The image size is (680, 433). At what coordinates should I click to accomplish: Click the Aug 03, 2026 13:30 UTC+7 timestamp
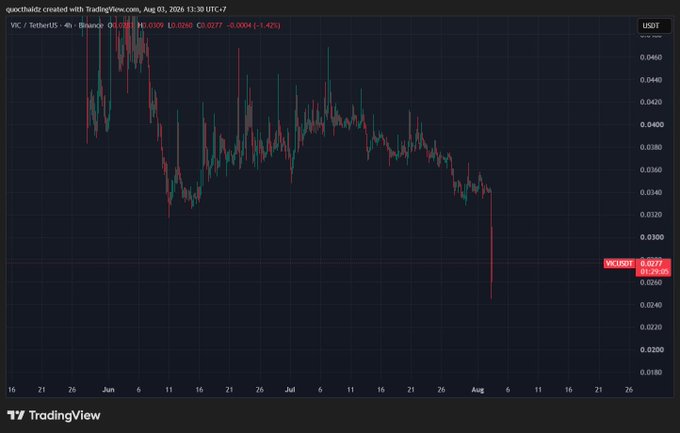click(185, 9)
